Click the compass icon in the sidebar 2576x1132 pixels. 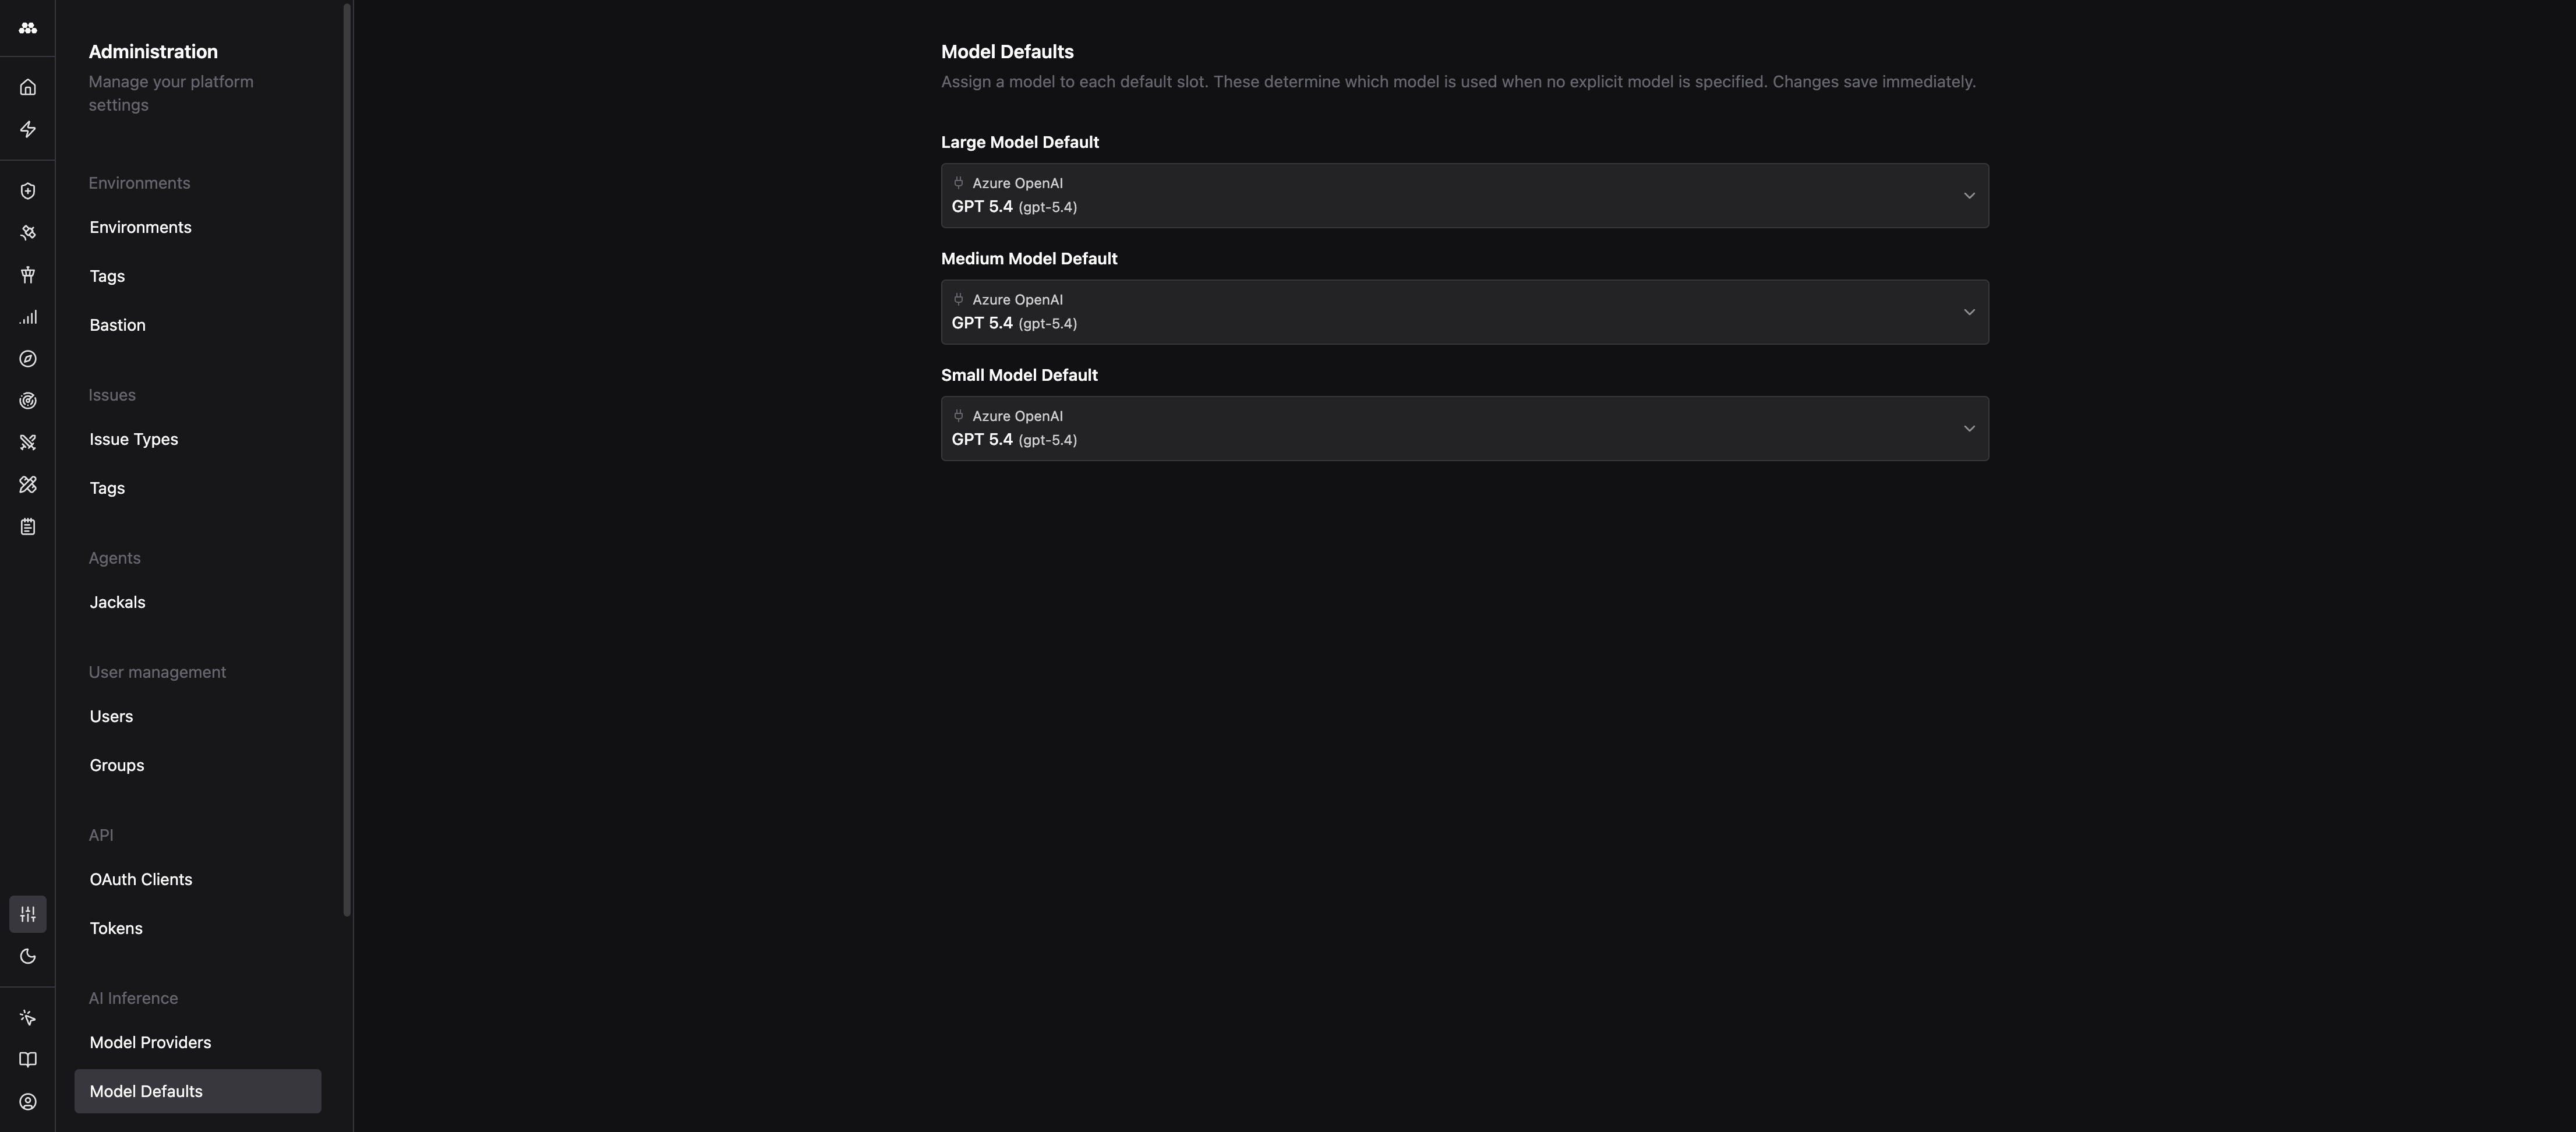(x=27, y=358)
